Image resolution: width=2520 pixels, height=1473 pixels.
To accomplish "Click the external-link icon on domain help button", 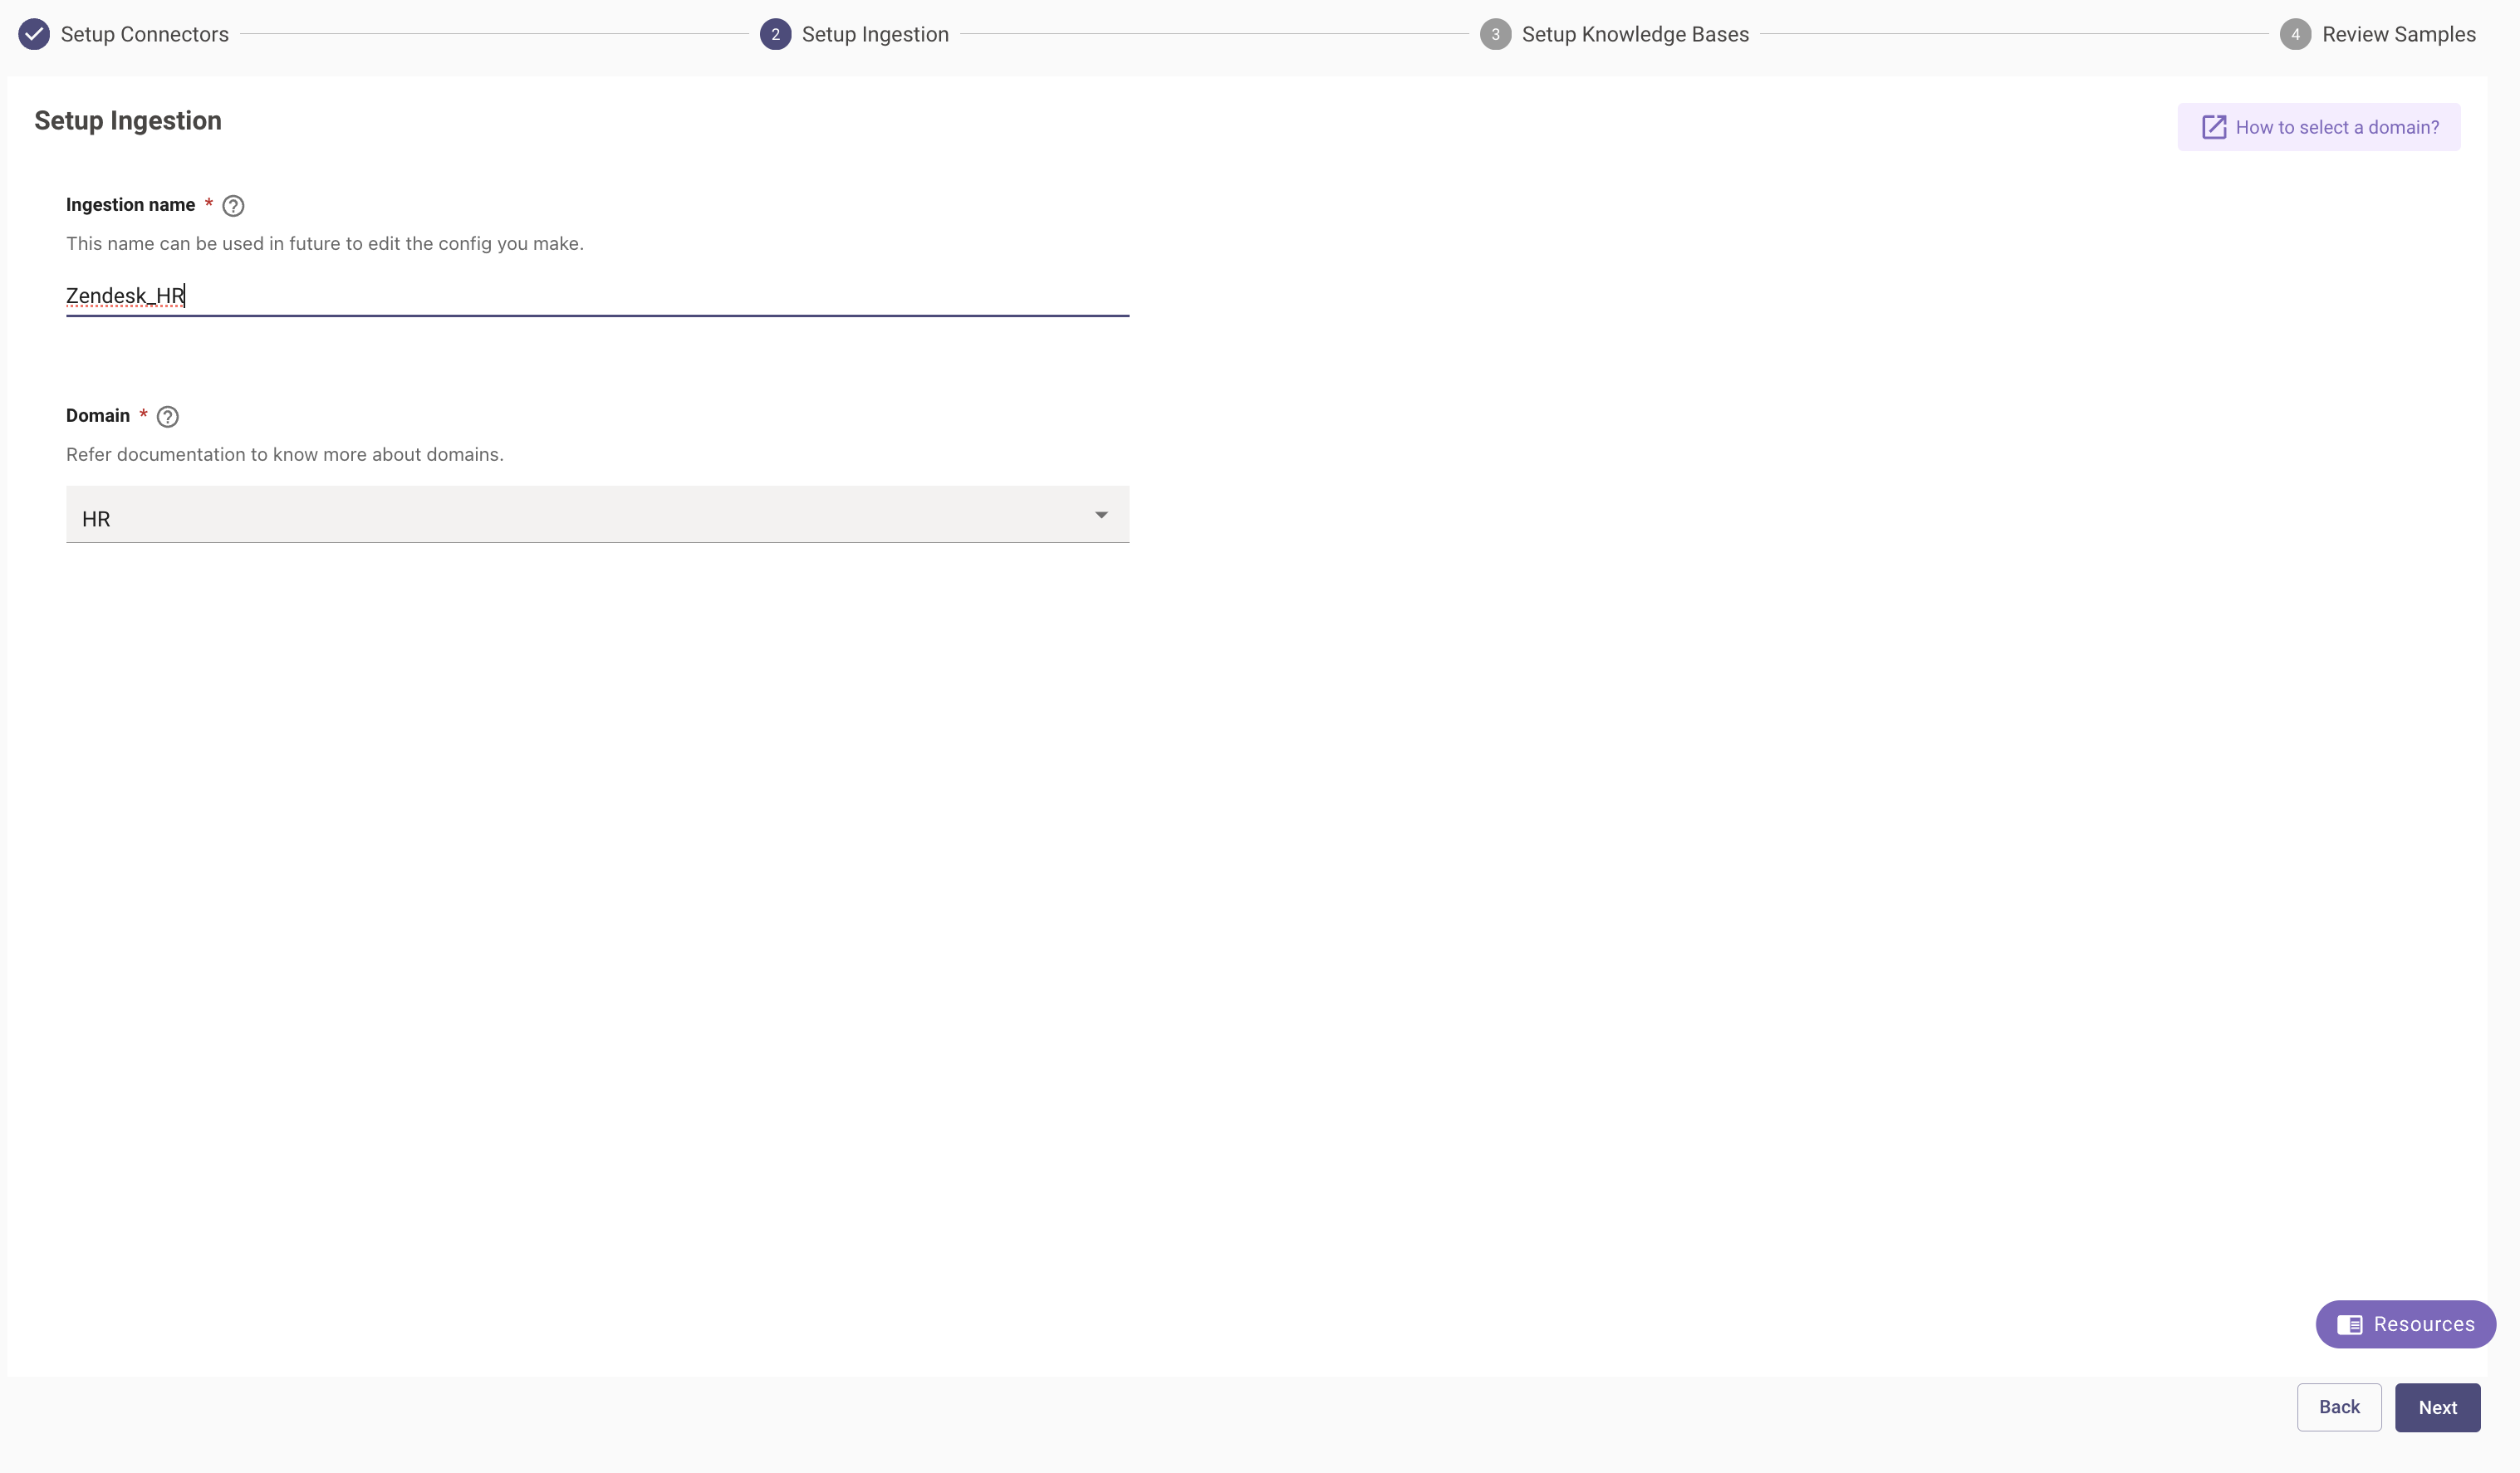I will 2213,127.
